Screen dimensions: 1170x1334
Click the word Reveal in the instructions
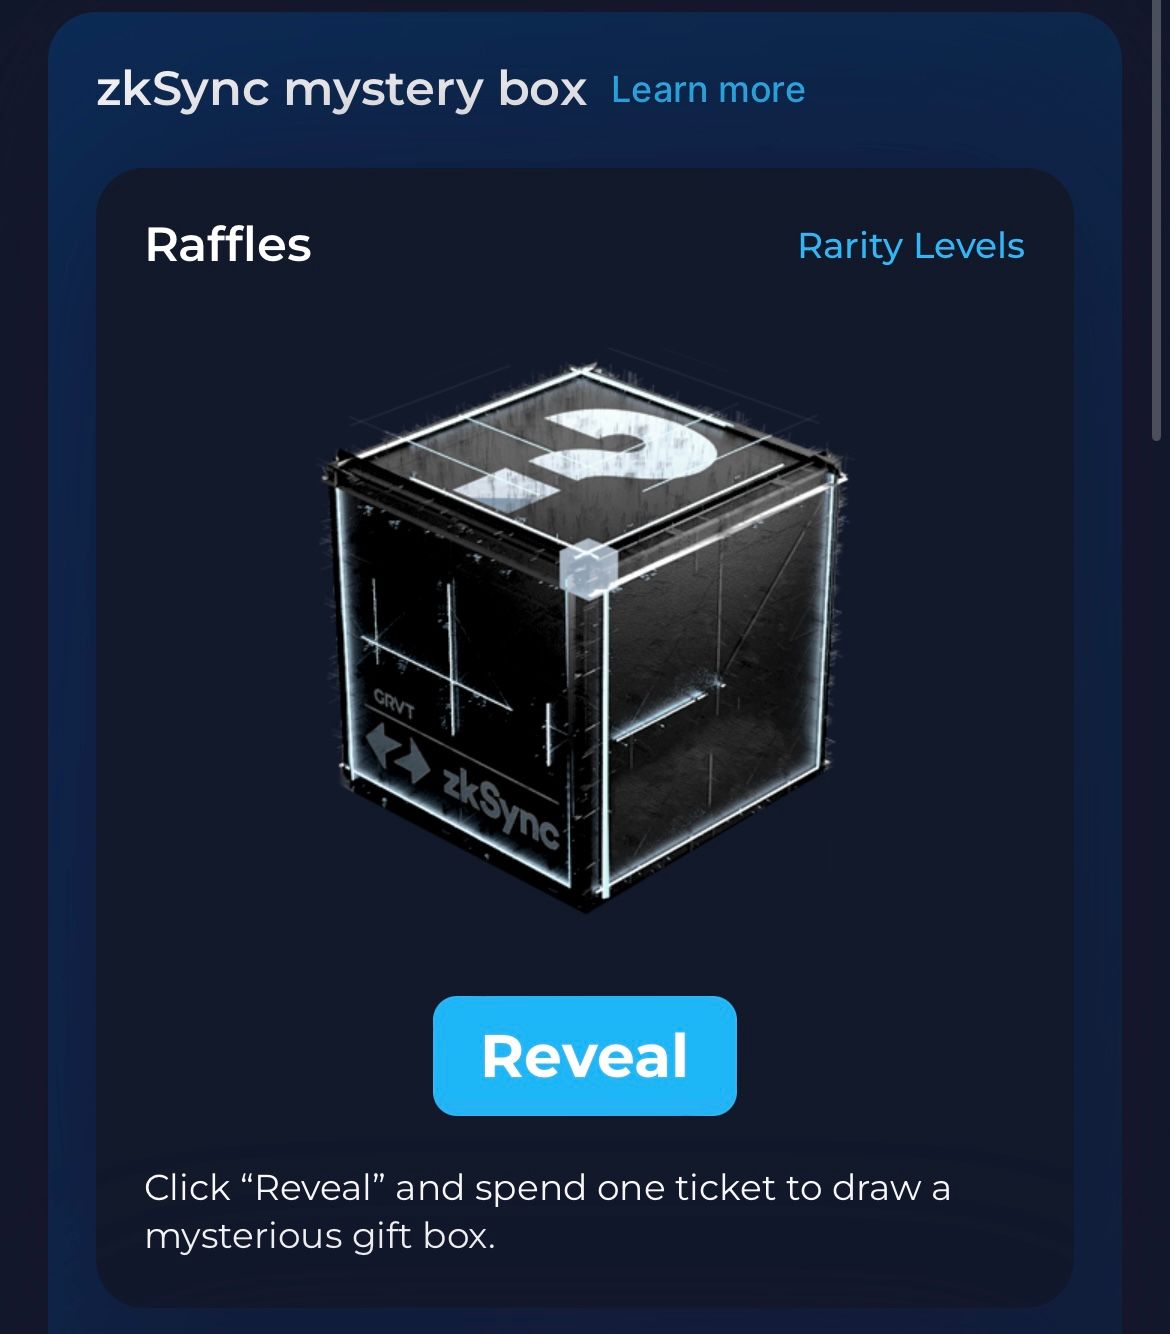[x=313, y=1188]
